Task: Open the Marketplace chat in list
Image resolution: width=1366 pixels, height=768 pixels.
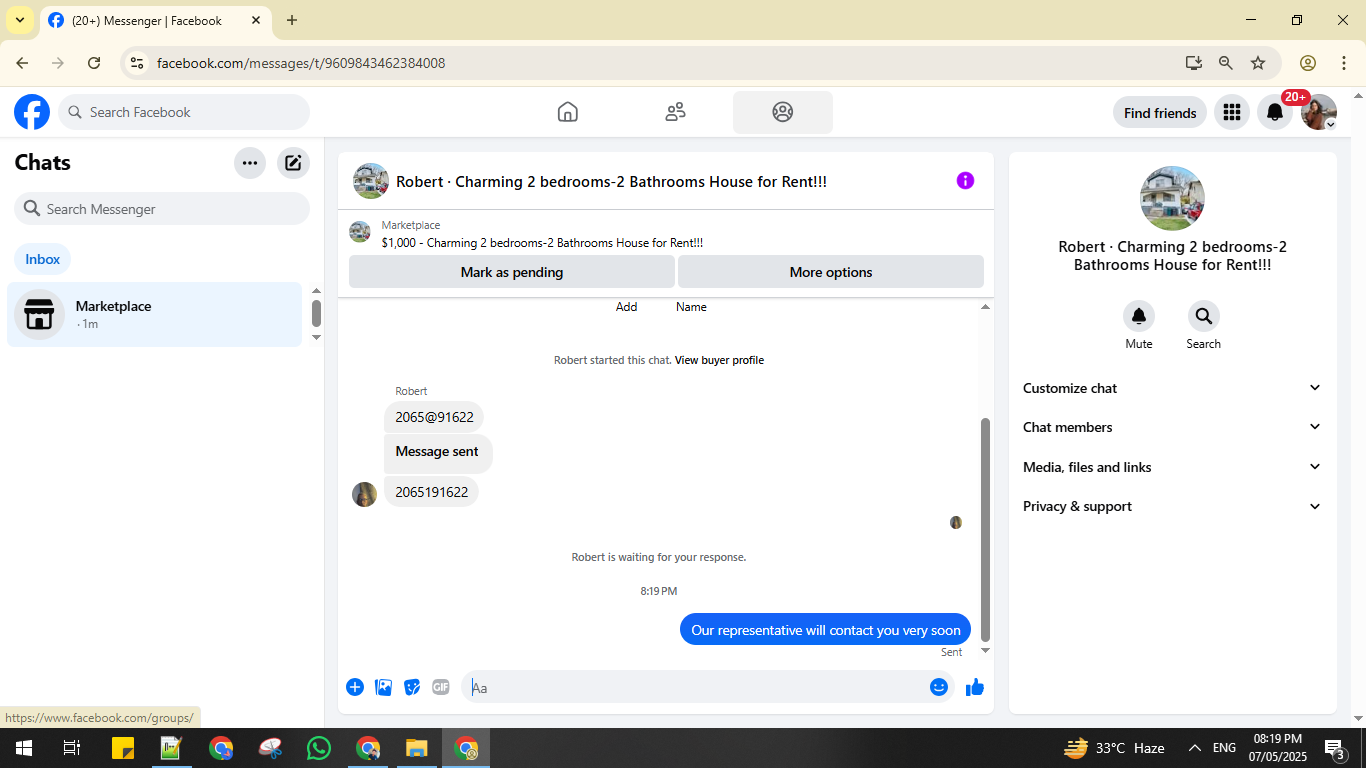Action: click(x=154, y=315)
